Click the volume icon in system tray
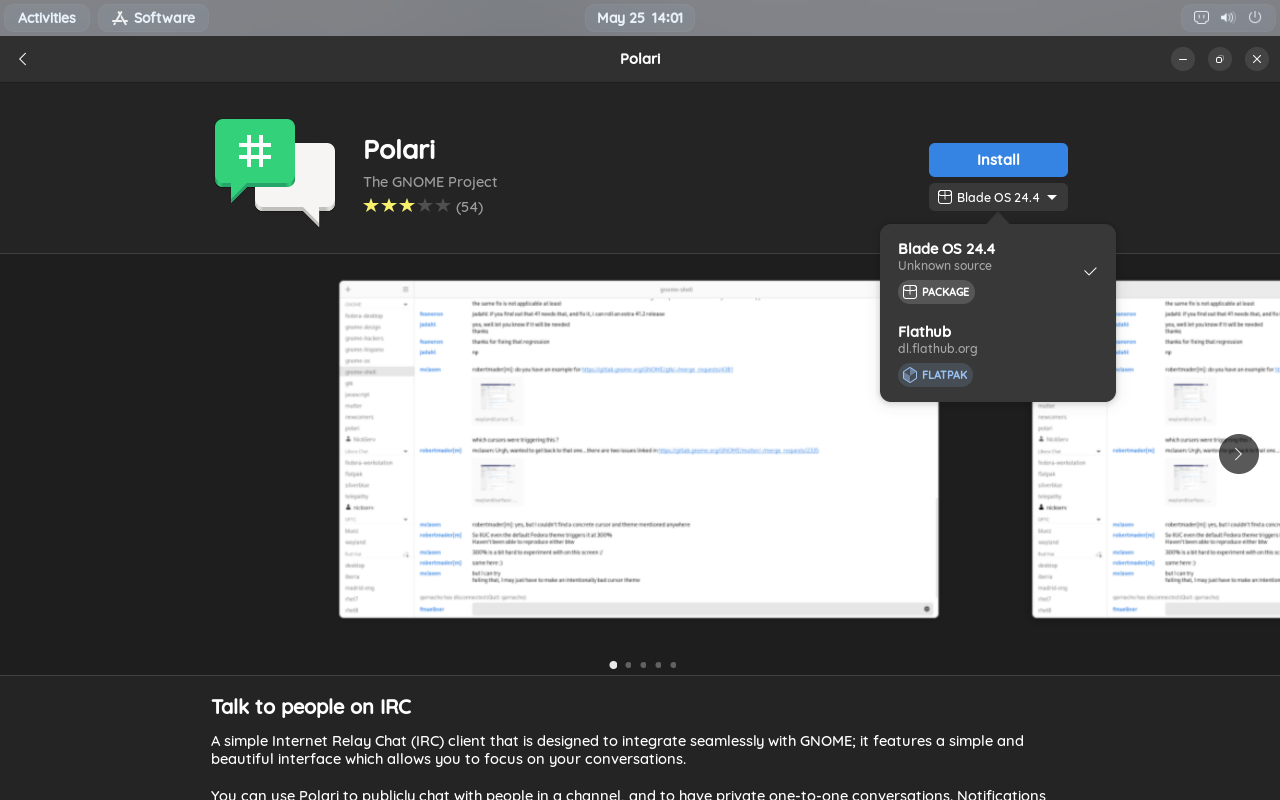 1228,18
